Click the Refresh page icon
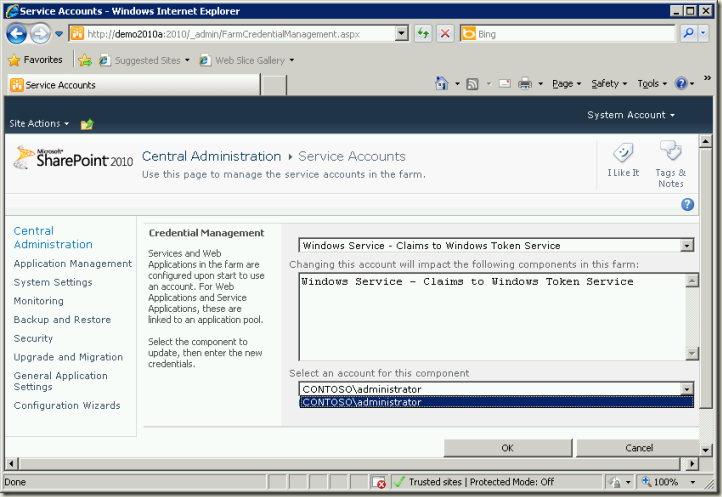 [x=423, y=34]
